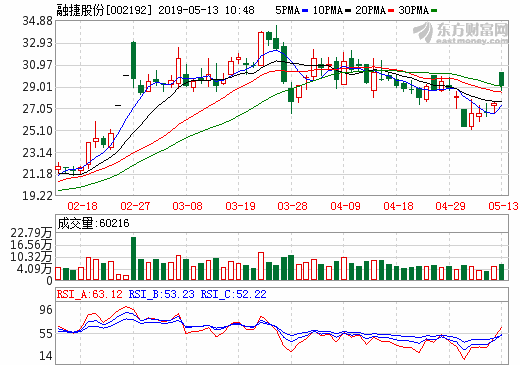Click the 10PMA legend label
This screenshot has height=365, width=520.
[328, 10]
